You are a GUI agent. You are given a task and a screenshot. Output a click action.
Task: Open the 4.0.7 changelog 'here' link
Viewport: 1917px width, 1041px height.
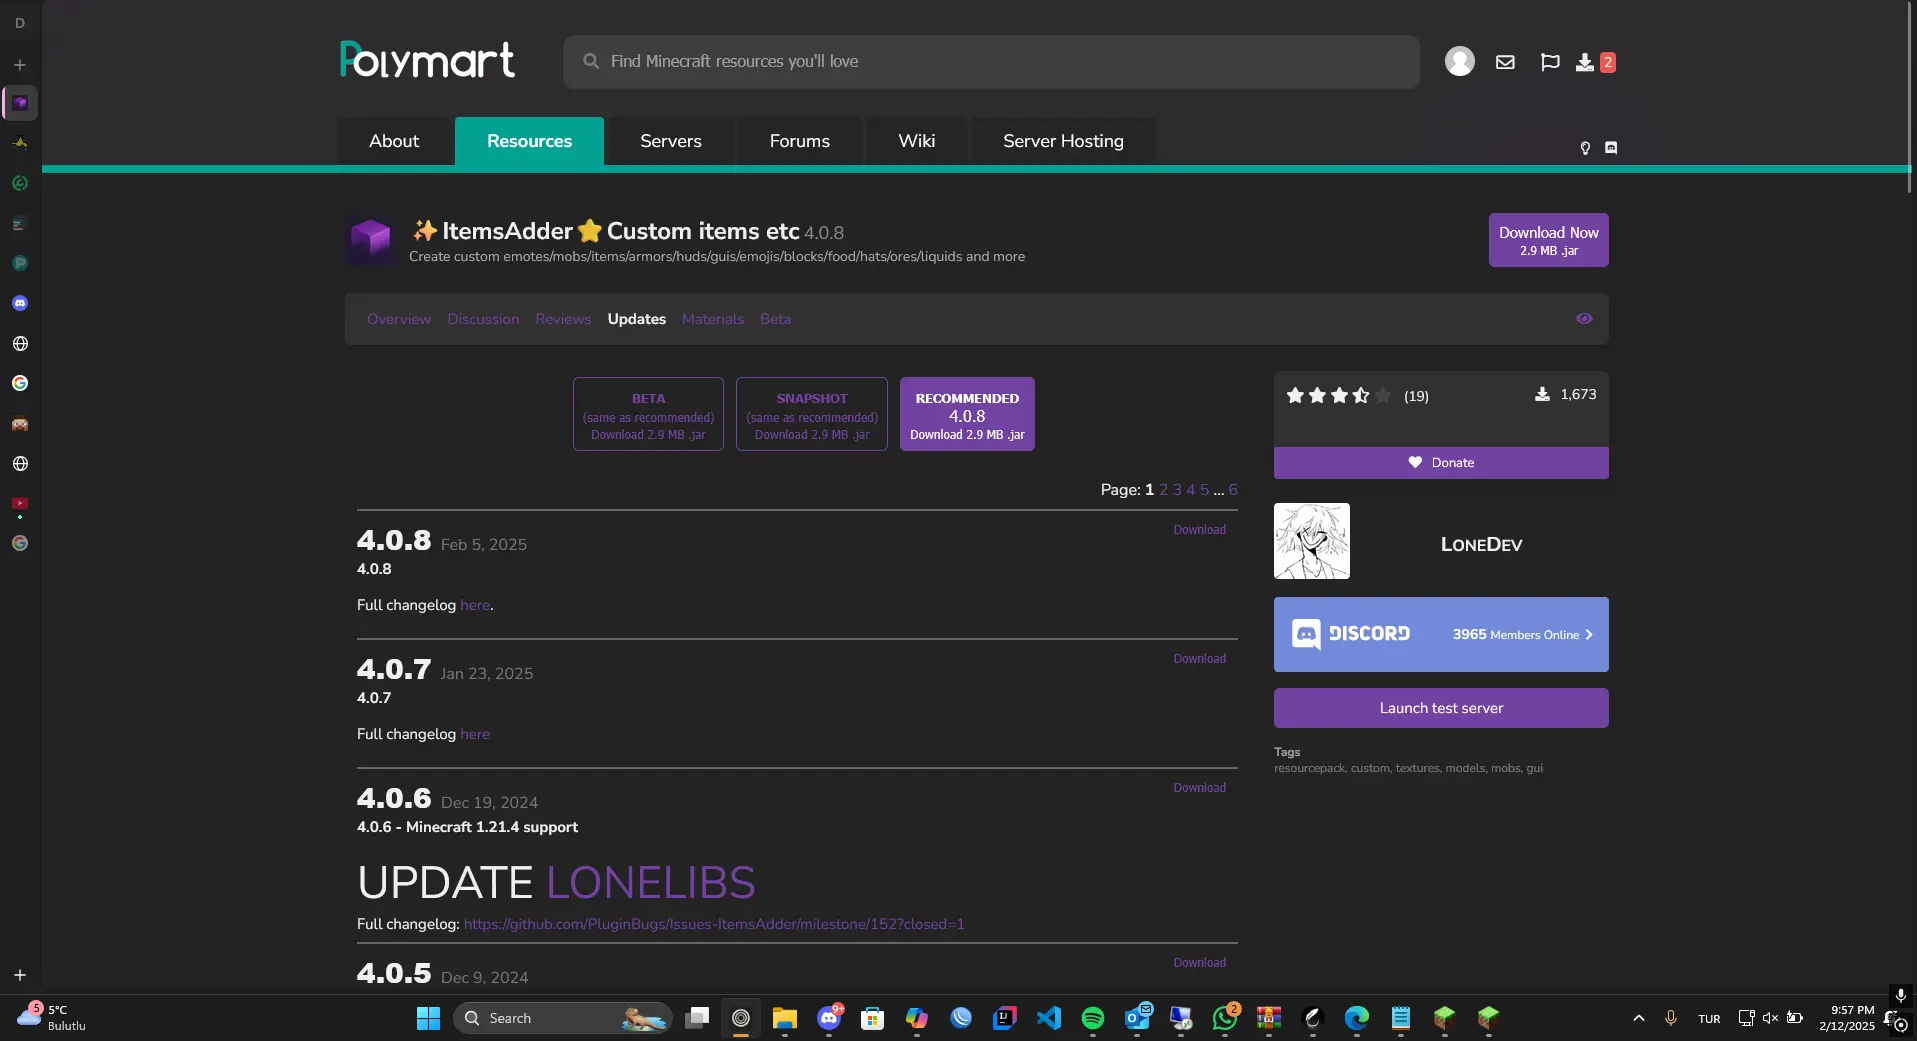pyautogui.click(x=475, y=734)
